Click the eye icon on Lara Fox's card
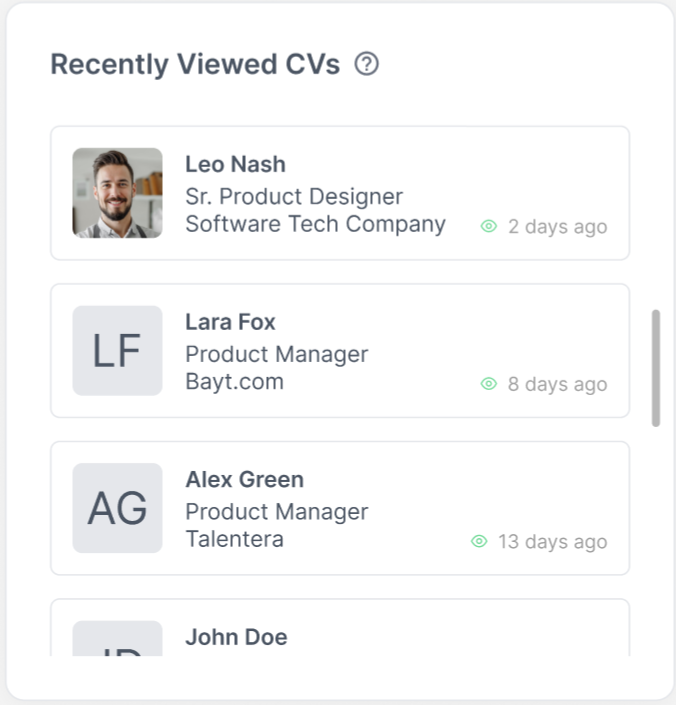Image resolution: width=676 pixels, height=705 pixels. coord(489,383)
